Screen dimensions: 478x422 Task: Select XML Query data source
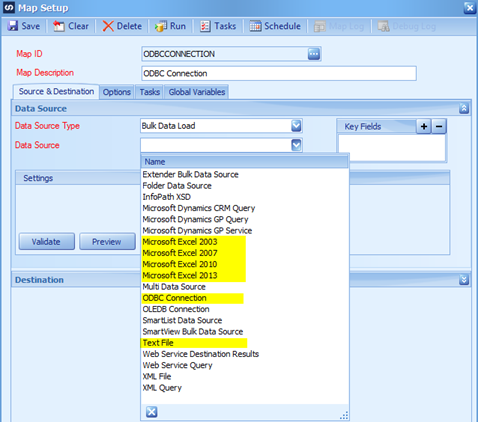coord(245,388)
